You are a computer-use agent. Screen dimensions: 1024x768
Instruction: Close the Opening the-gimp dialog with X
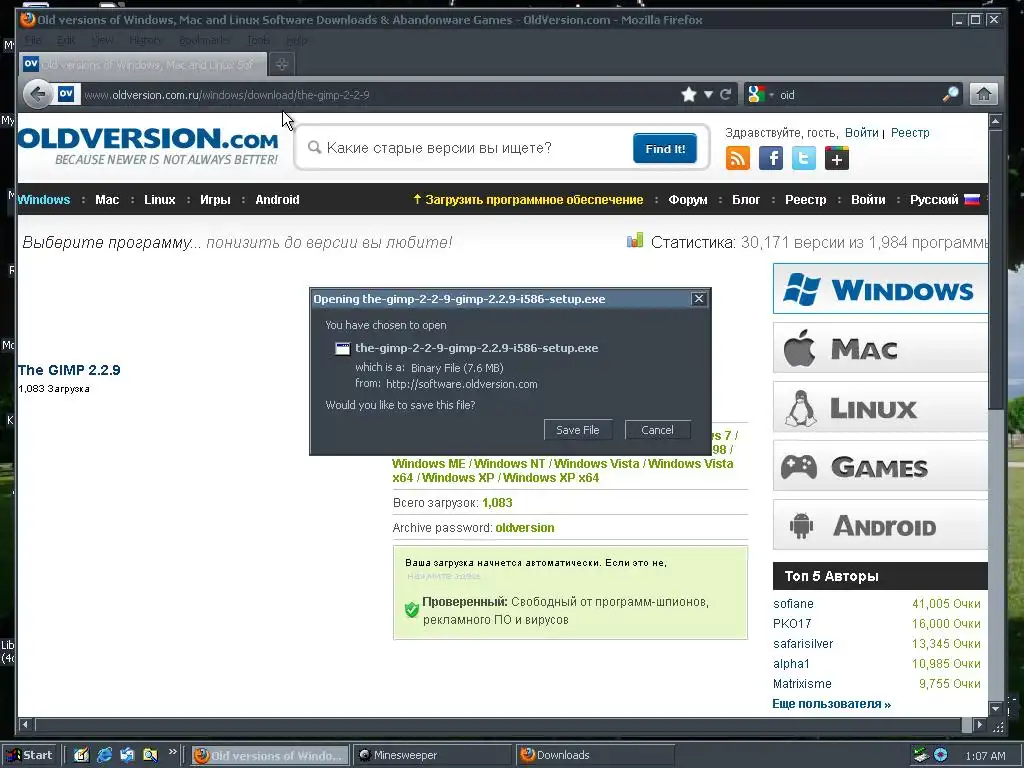[698, 298]
